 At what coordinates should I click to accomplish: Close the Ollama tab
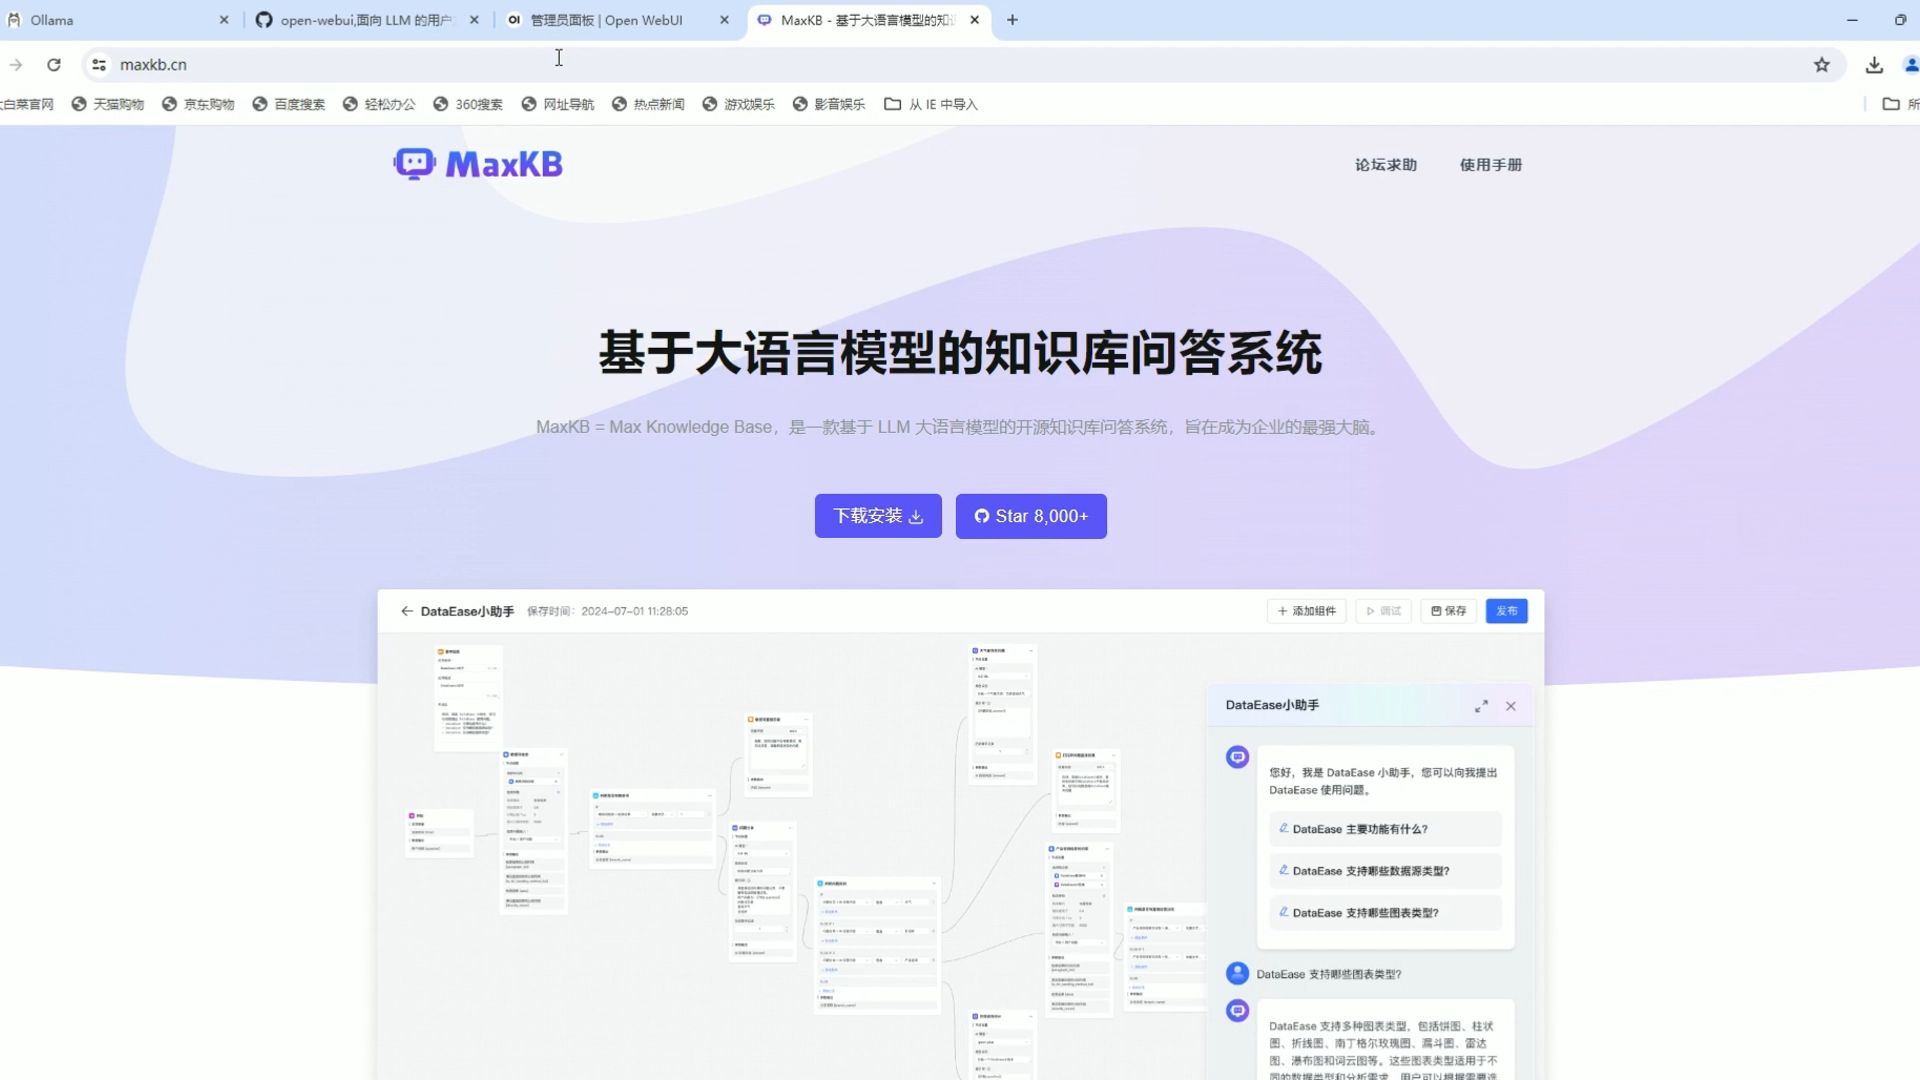[x=224, y=20]
